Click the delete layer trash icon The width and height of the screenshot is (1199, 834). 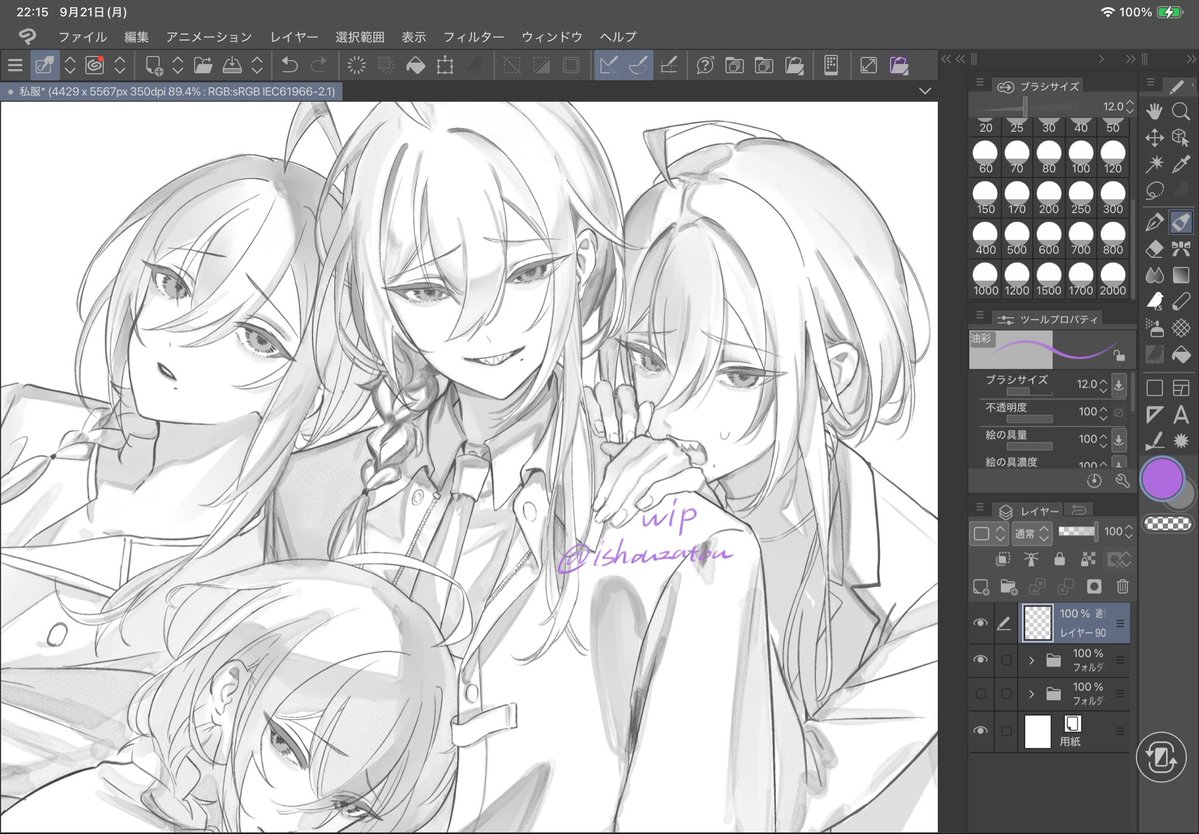[x=1123, y=587]
